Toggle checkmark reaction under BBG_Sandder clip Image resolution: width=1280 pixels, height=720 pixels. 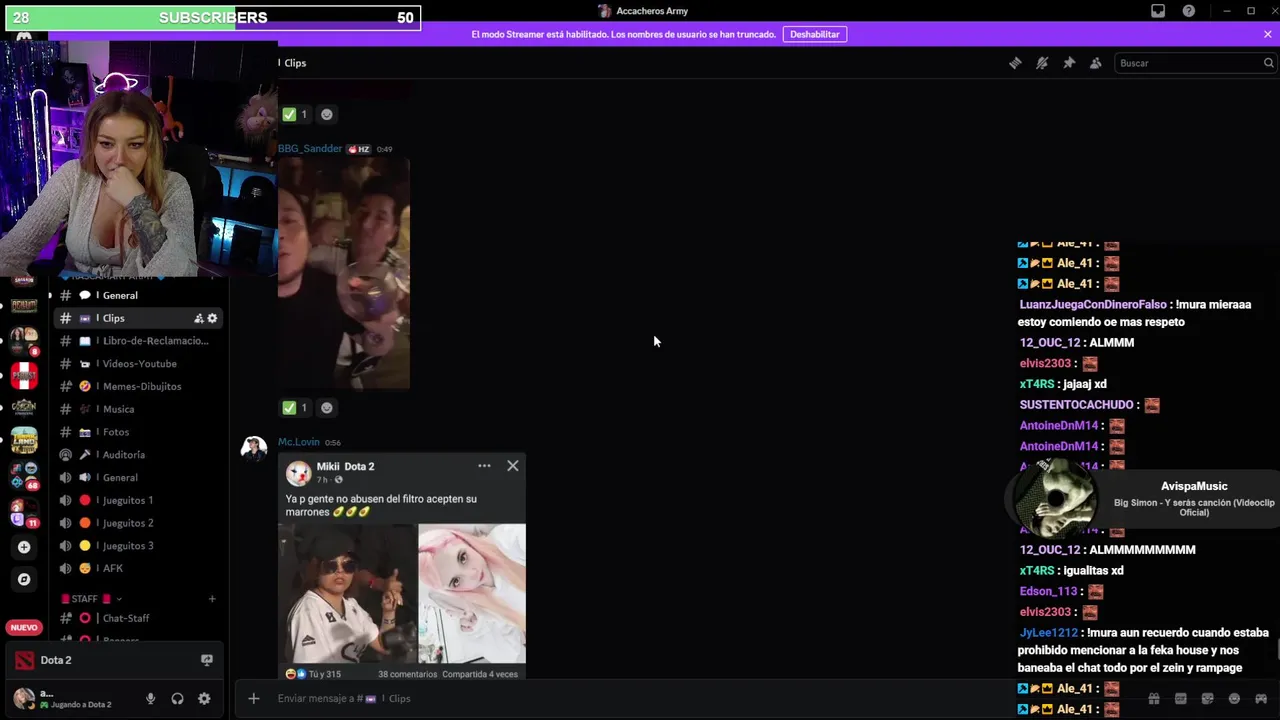[295, 407]
